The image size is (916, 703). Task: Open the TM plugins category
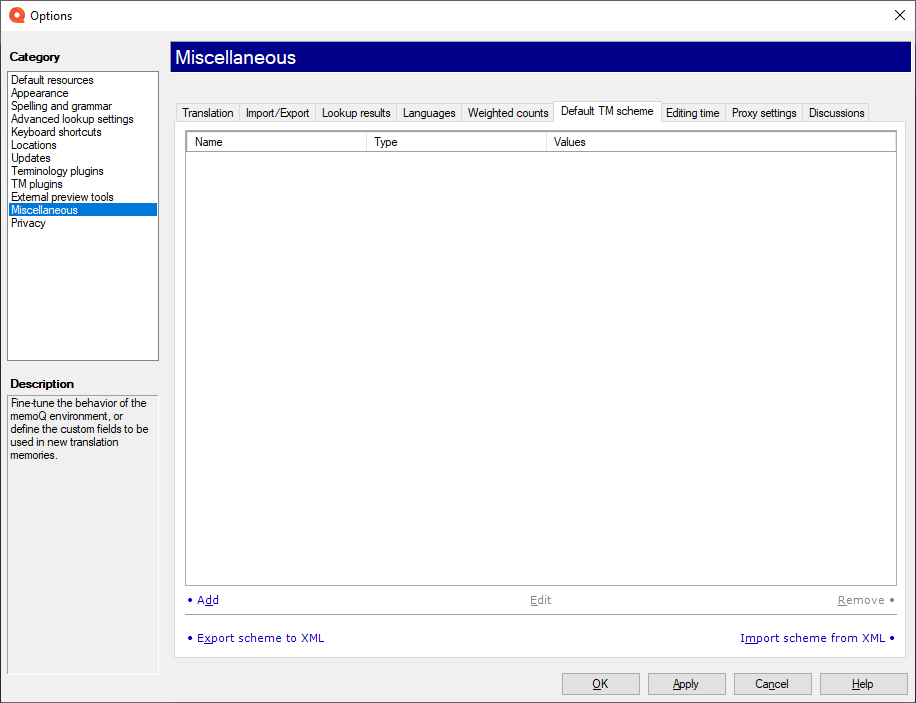click(x=36, y=183)
